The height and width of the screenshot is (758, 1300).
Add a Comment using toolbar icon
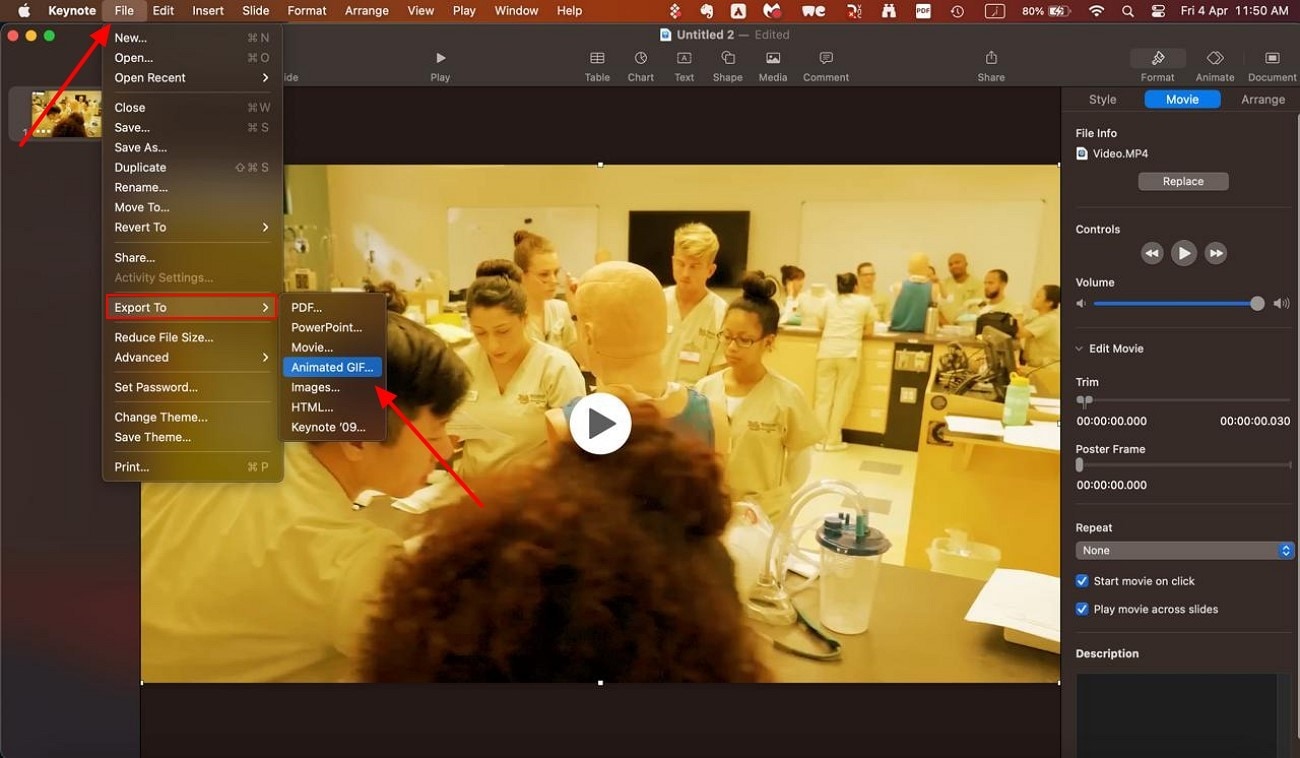point(826,66)
